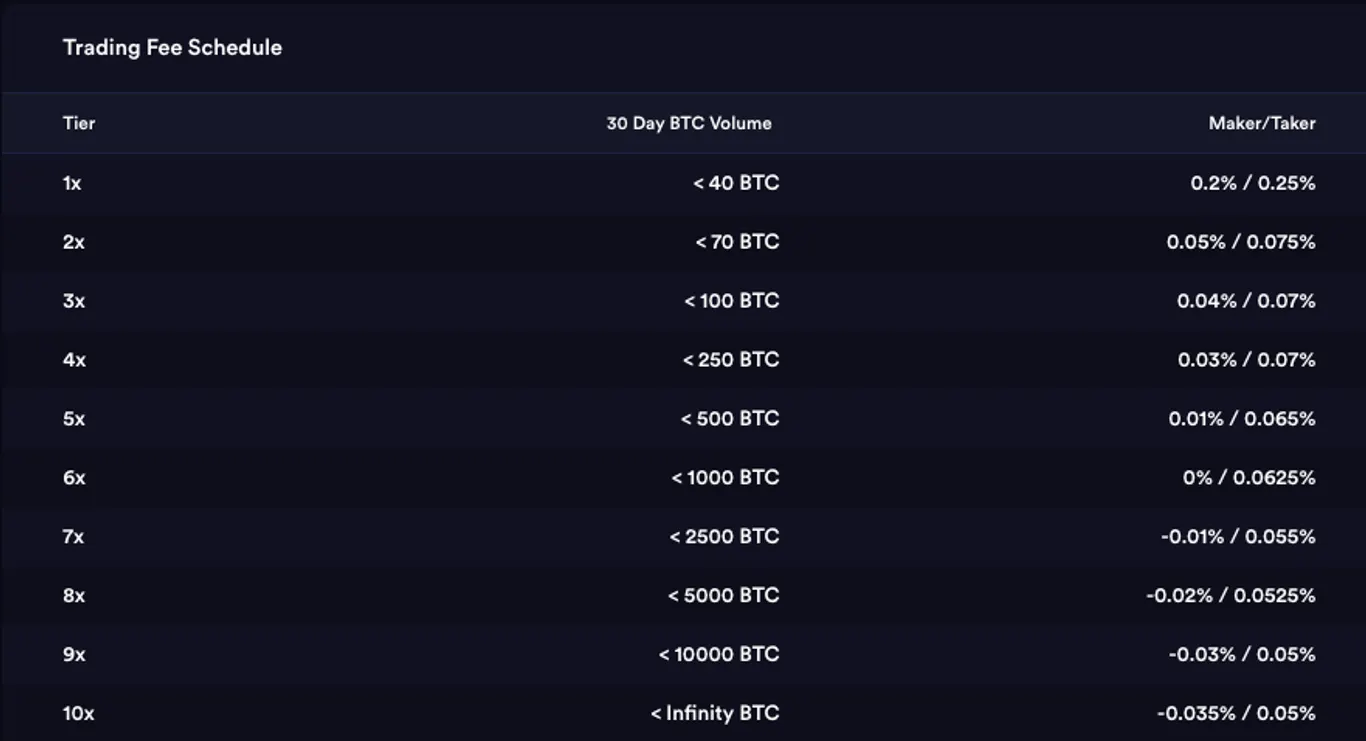This screenshot has width=1366, height=741.
Task: Select the < Infinity BTC volume cell
Action: pyautogui.click(x=715, y=714)
